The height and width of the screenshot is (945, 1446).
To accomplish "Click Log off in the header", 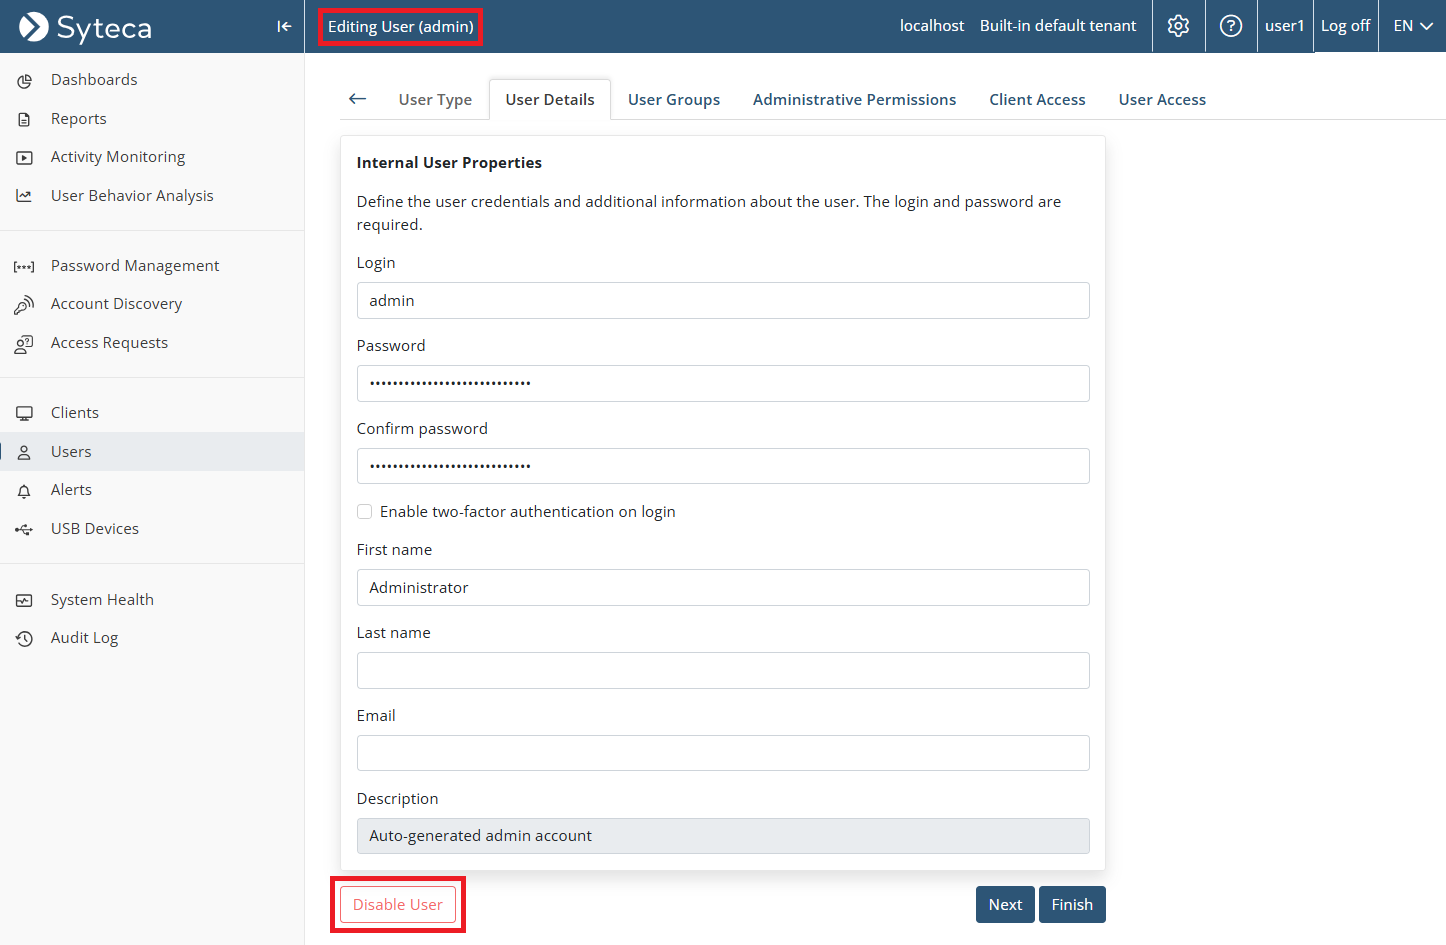I will [1345, 26].
